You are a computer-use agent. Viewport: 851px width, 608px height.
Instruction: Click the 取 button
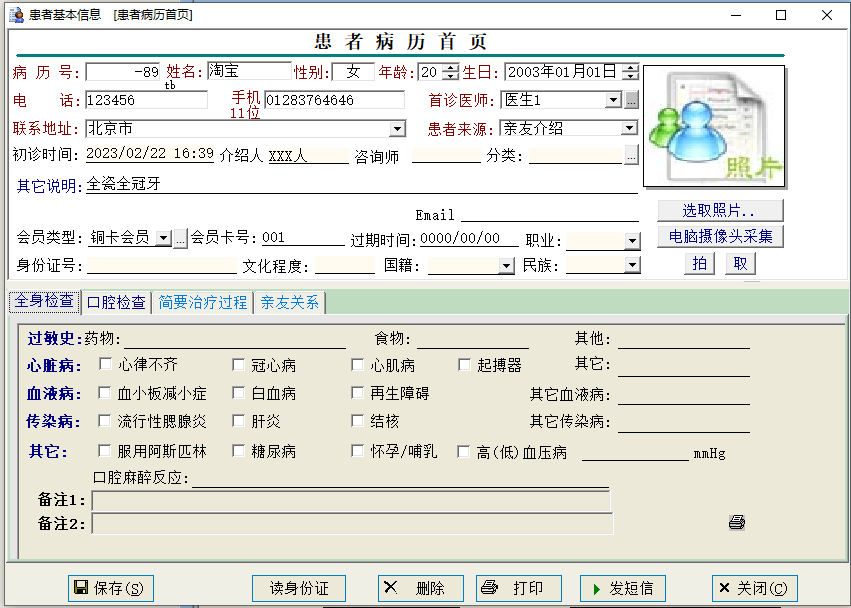pyautogui.click(x=740, y=264)
